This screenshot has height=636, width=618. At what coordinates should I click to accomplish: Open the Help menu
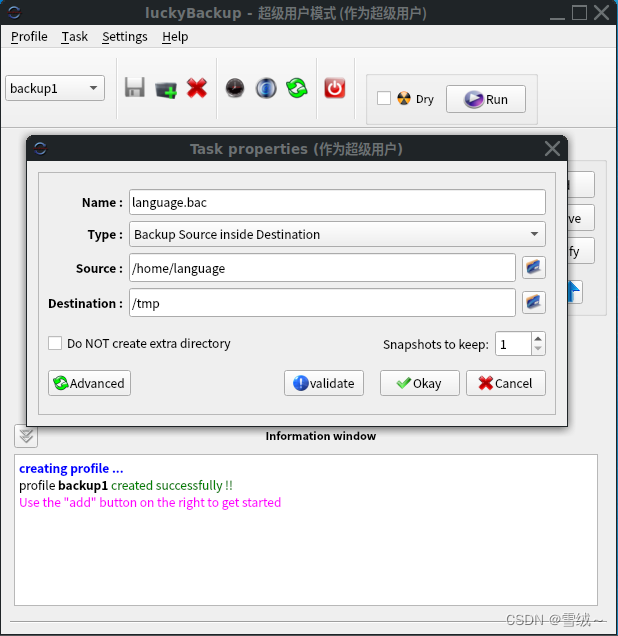175,37
